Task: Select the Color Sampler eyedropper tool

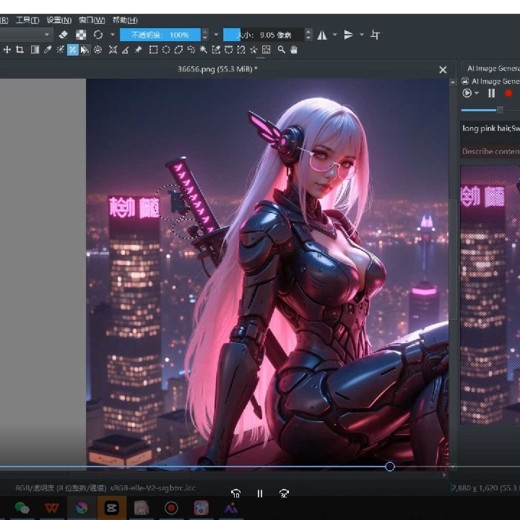Action: (48, 50)
